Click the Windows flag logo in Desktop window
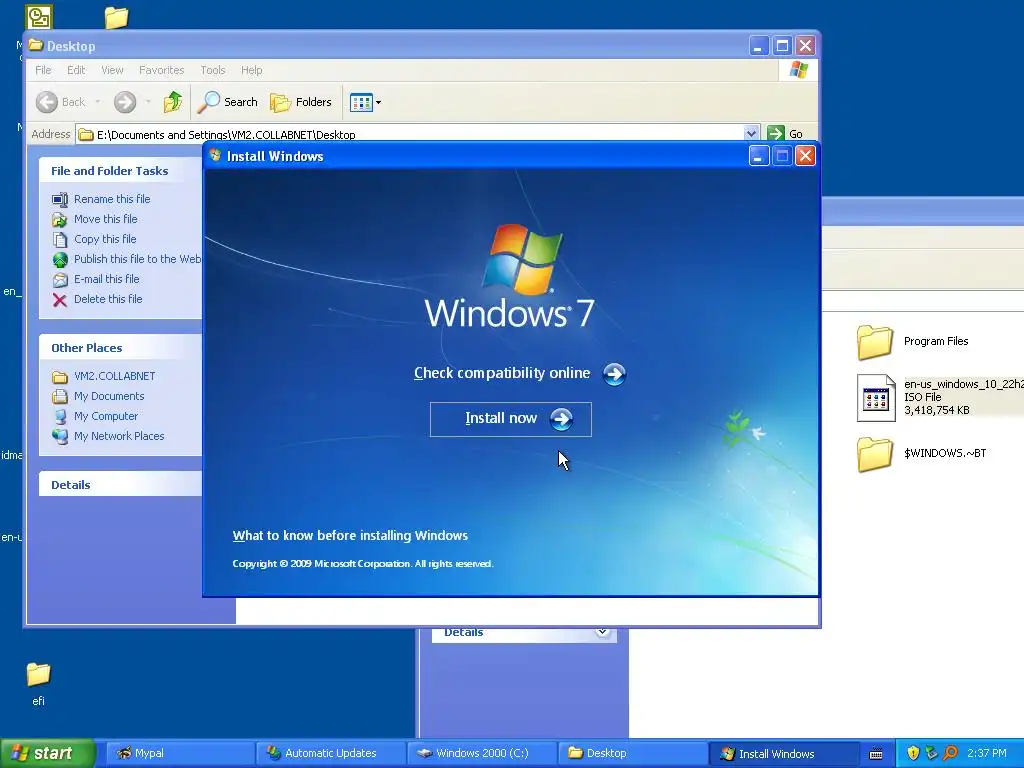1024x768 pixels. pyautogui.click(x=798, y=70)
